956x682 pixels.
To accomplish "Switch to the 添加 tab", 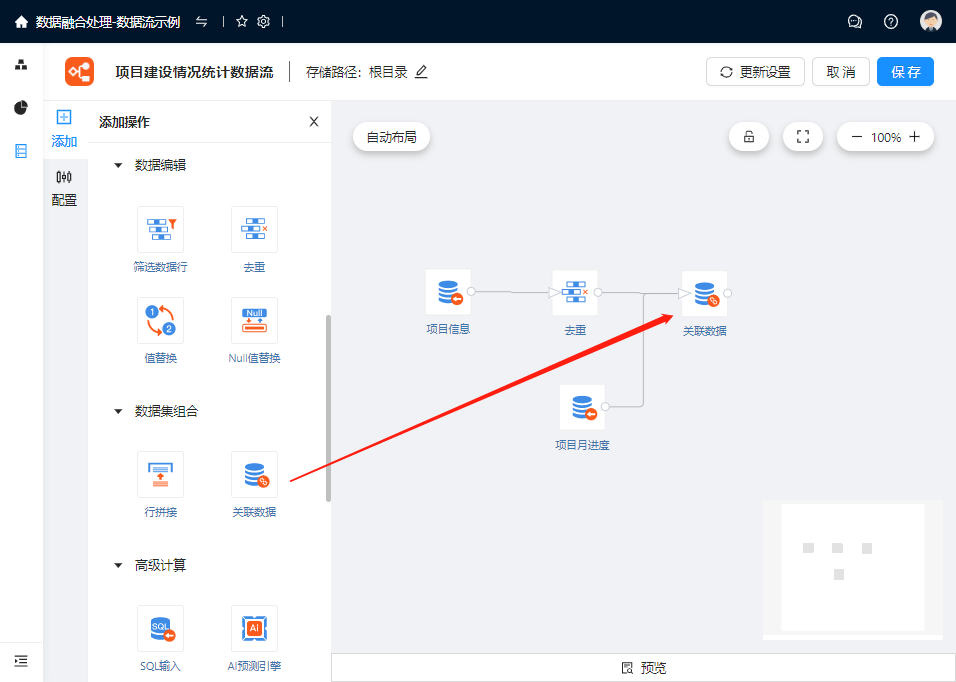I will click(x=64, y=128).
